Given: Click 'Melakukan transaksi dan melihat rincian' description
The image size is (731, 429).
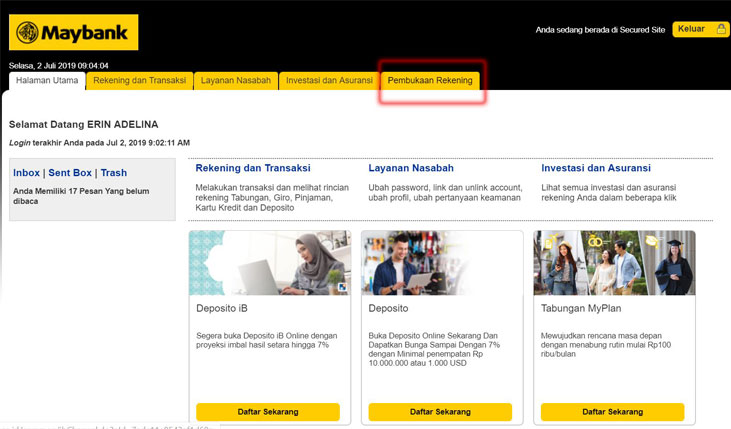Looking at the screenshot, I should 272,198.
